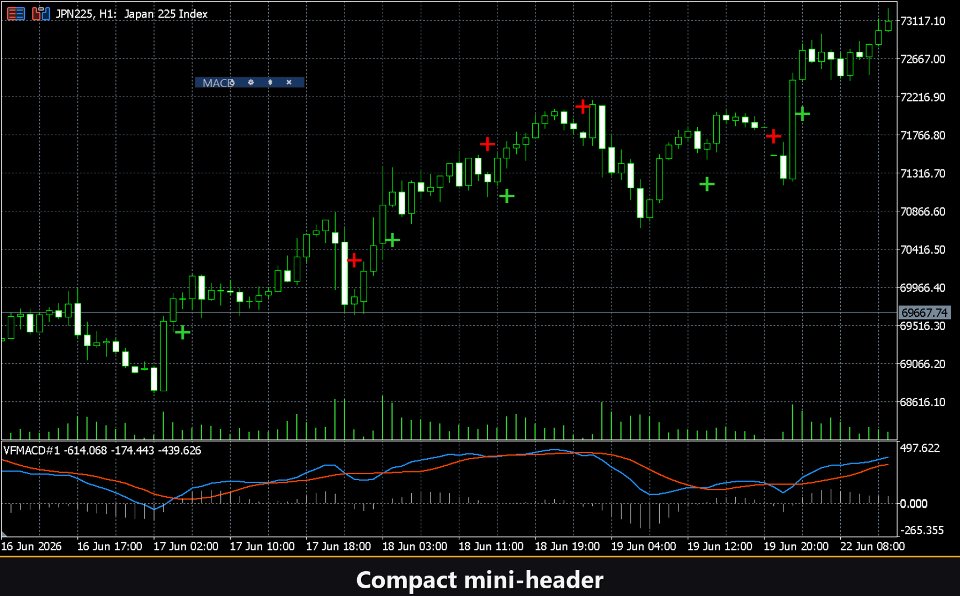
Task: Click the 72216.90 price scale label
Action: 923,97
